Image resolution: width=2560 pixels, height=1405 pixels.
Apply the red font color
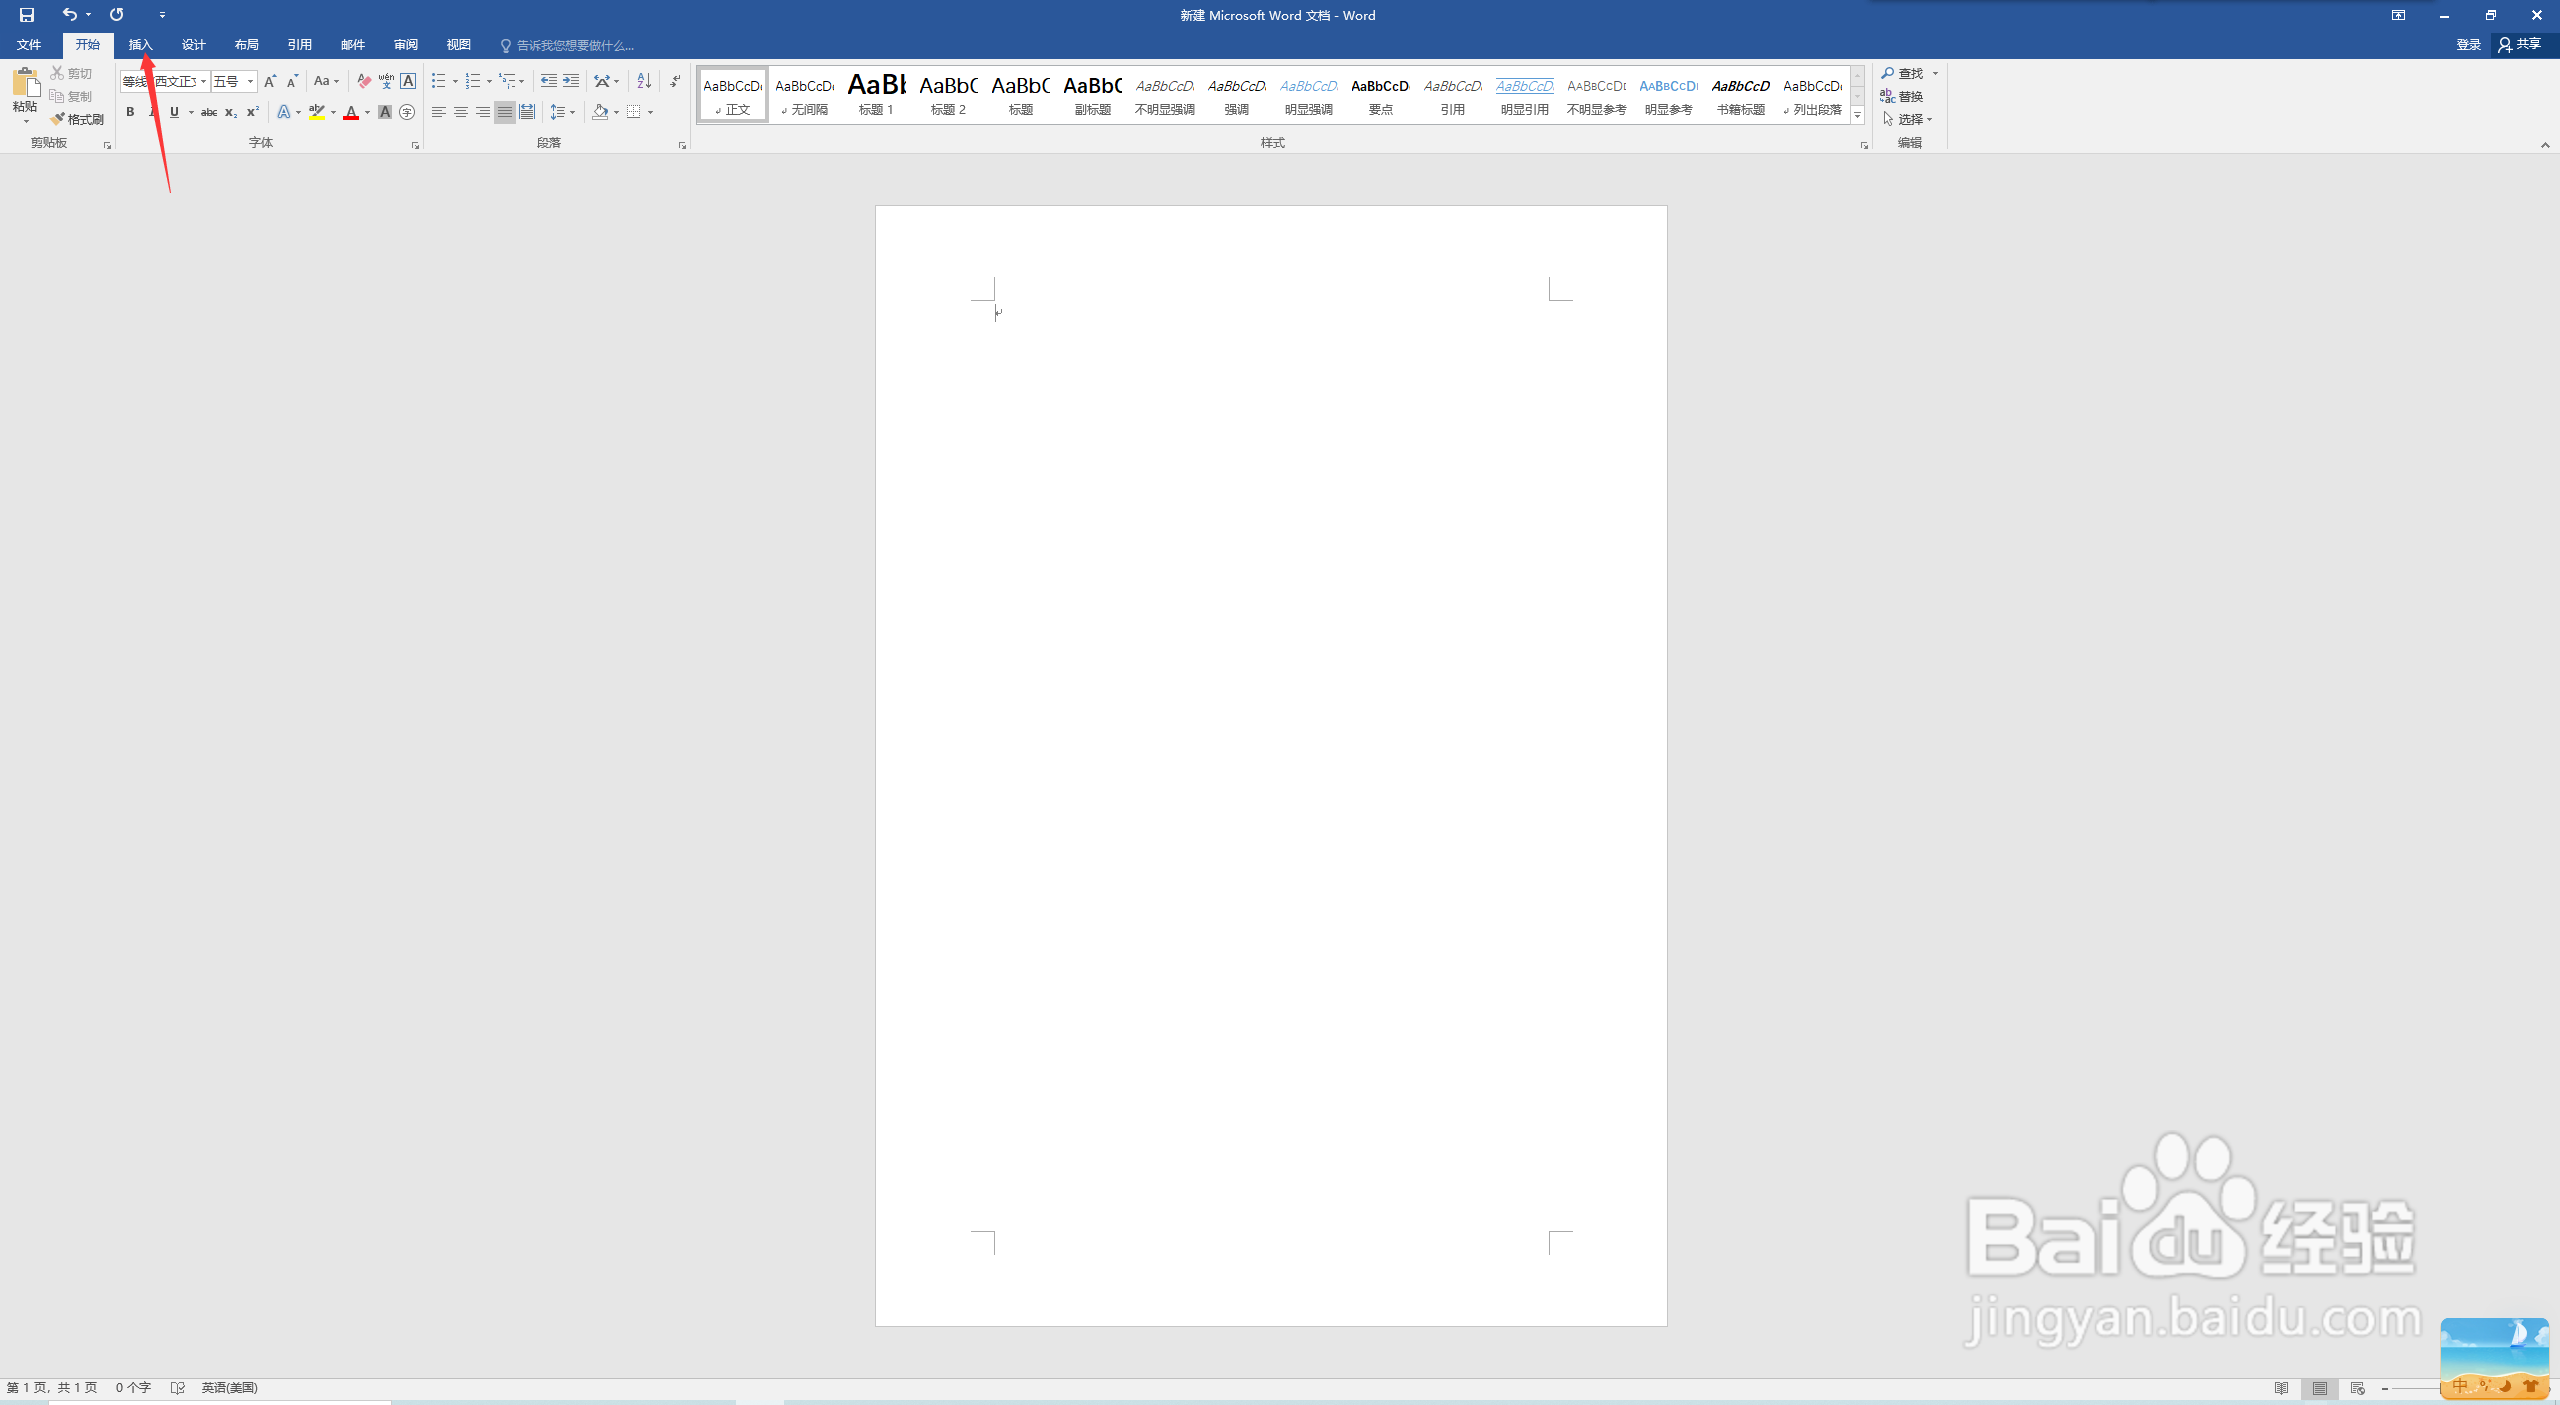351,112
